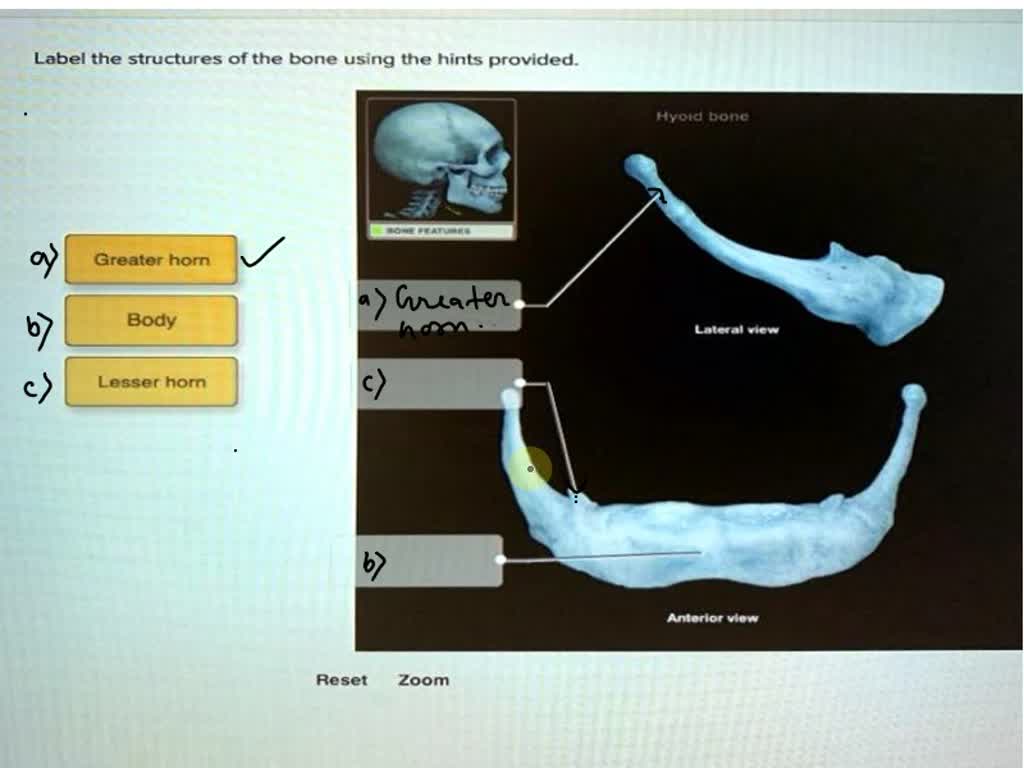Select the Body label tile

click(151, 320)
